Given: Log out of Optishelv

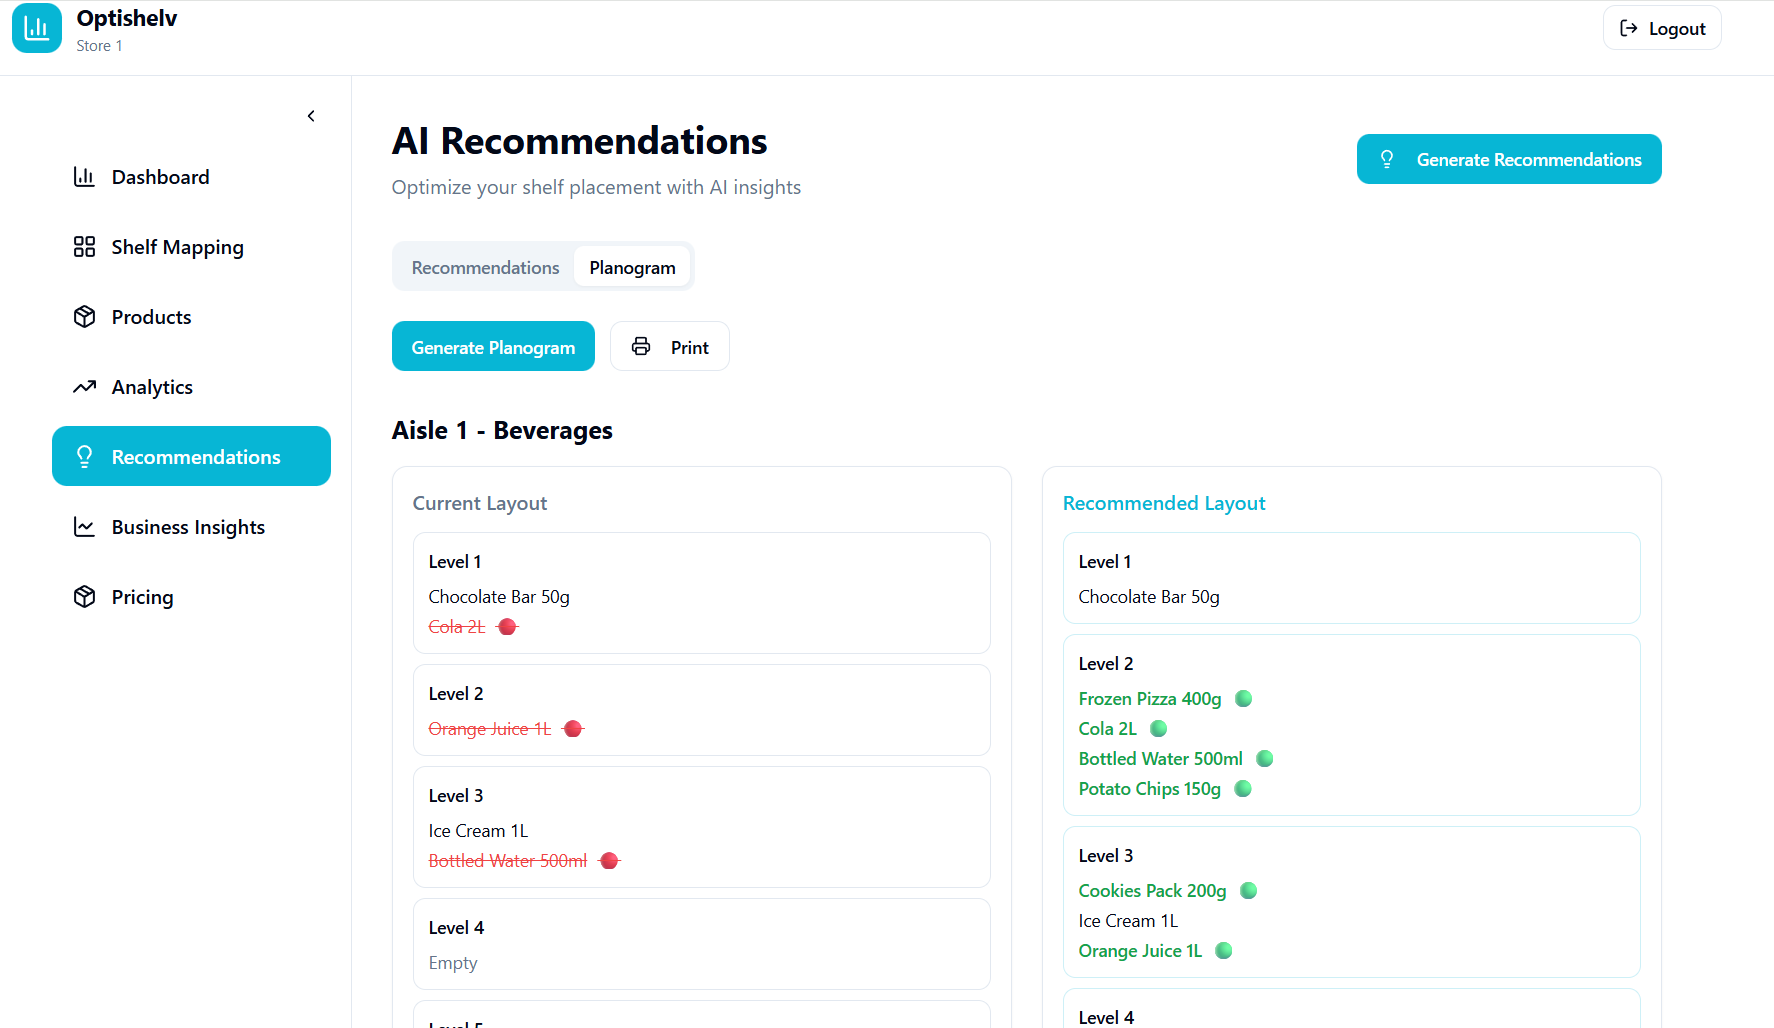Looking at the screenshot, I should coord(1661,28).
